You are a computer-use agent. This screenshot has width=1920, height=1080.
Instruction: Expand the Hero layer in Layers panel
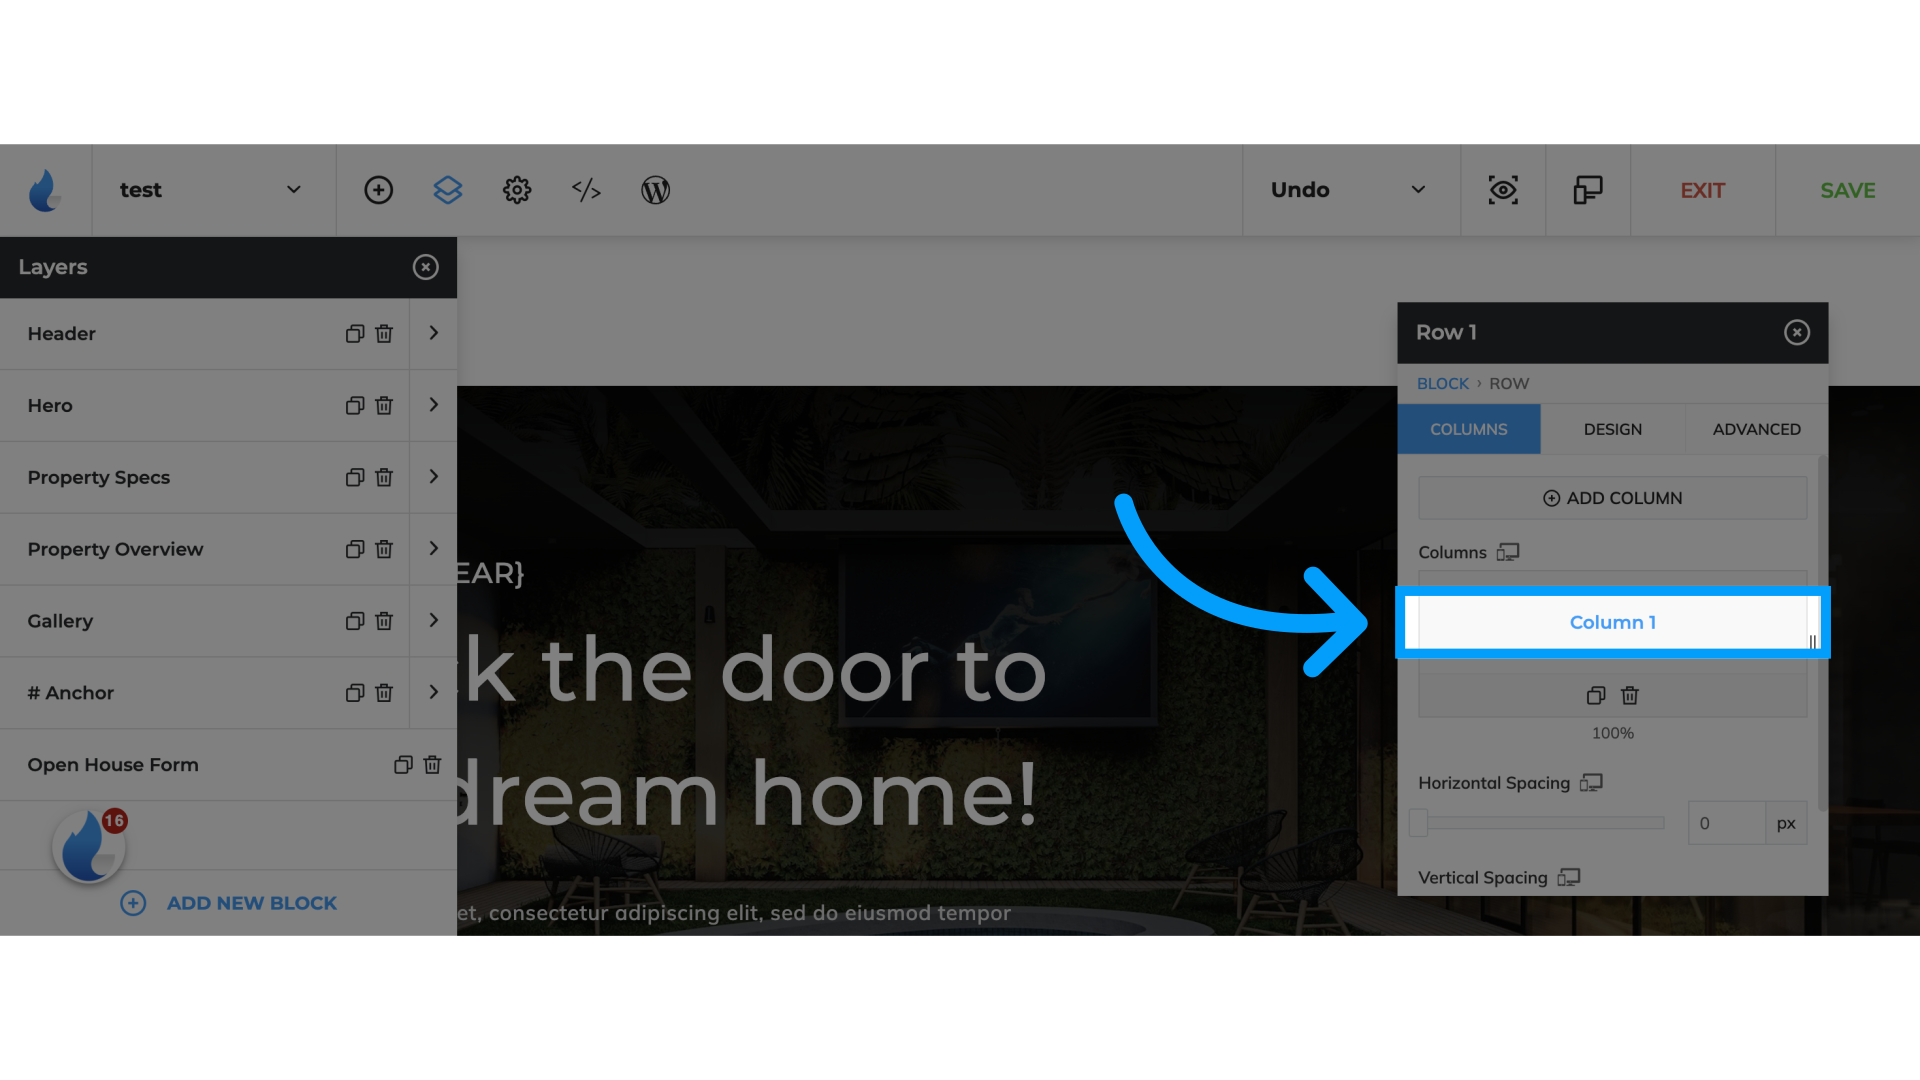tap(433, 405)
